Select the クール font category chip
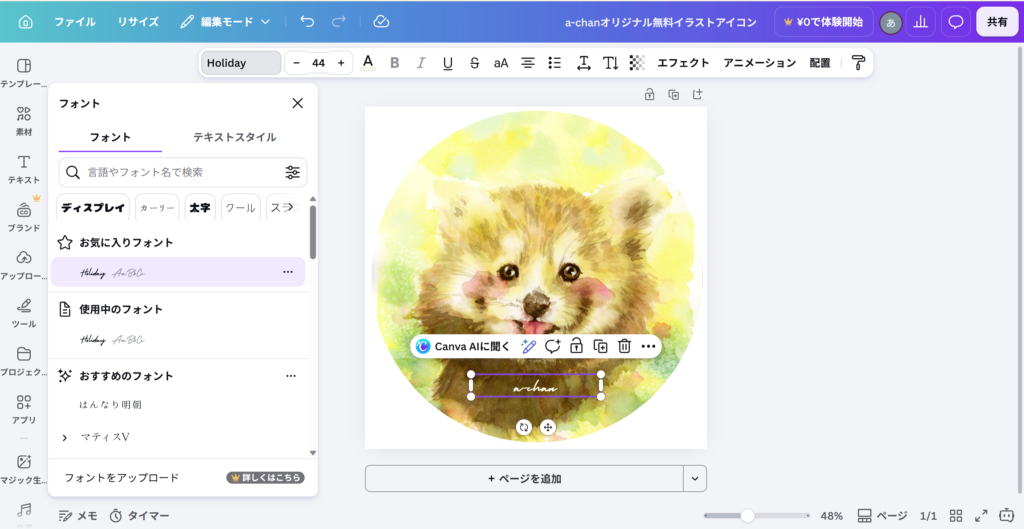This screenshot has height=529, width=1024. pyautogui.click(x=240, y=208)
